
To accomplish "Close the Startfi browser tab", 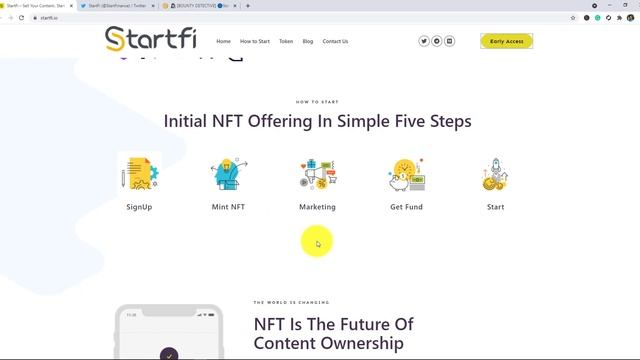I will 71,6.
